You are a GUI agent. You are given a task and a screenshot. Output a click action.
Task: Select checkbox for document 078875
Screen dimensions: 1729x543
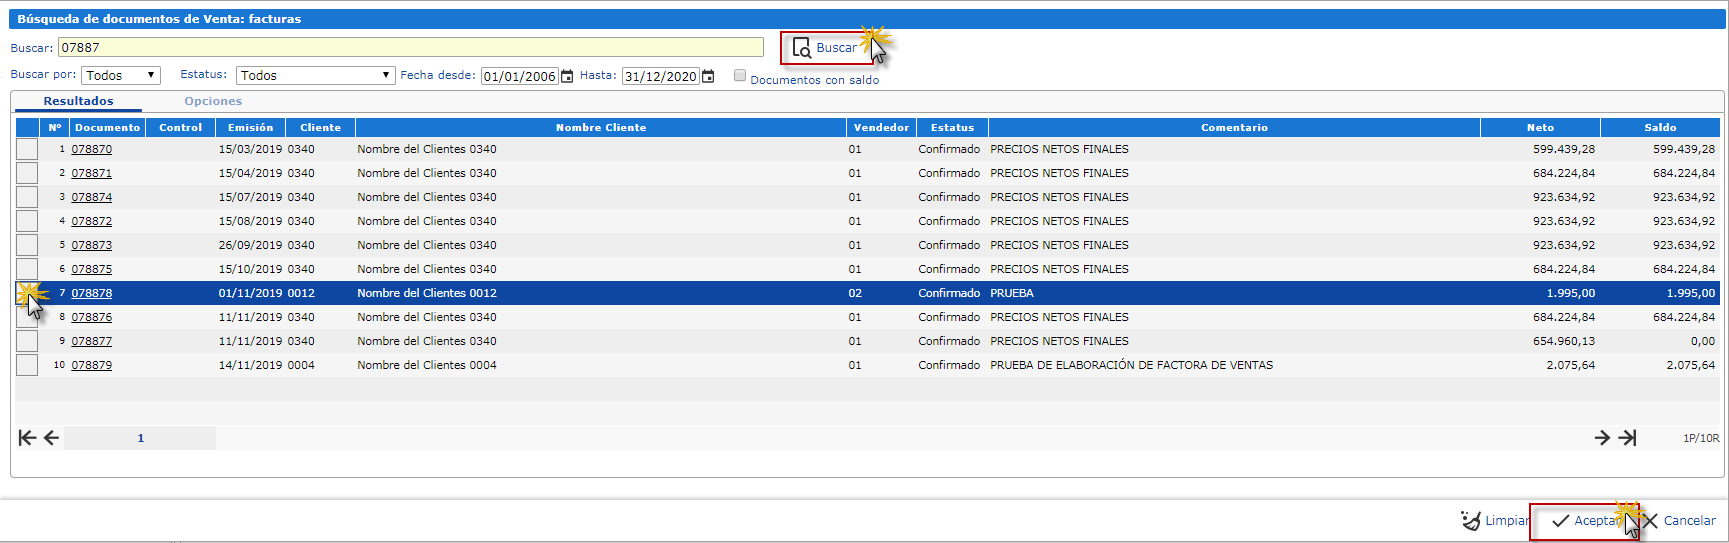27,269
